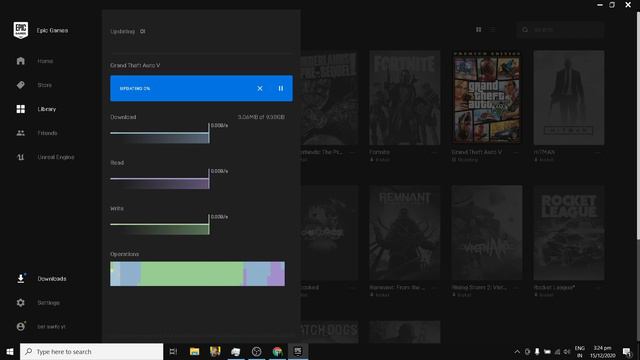Open options menu for Fortnite

click(x=435, y=152)
